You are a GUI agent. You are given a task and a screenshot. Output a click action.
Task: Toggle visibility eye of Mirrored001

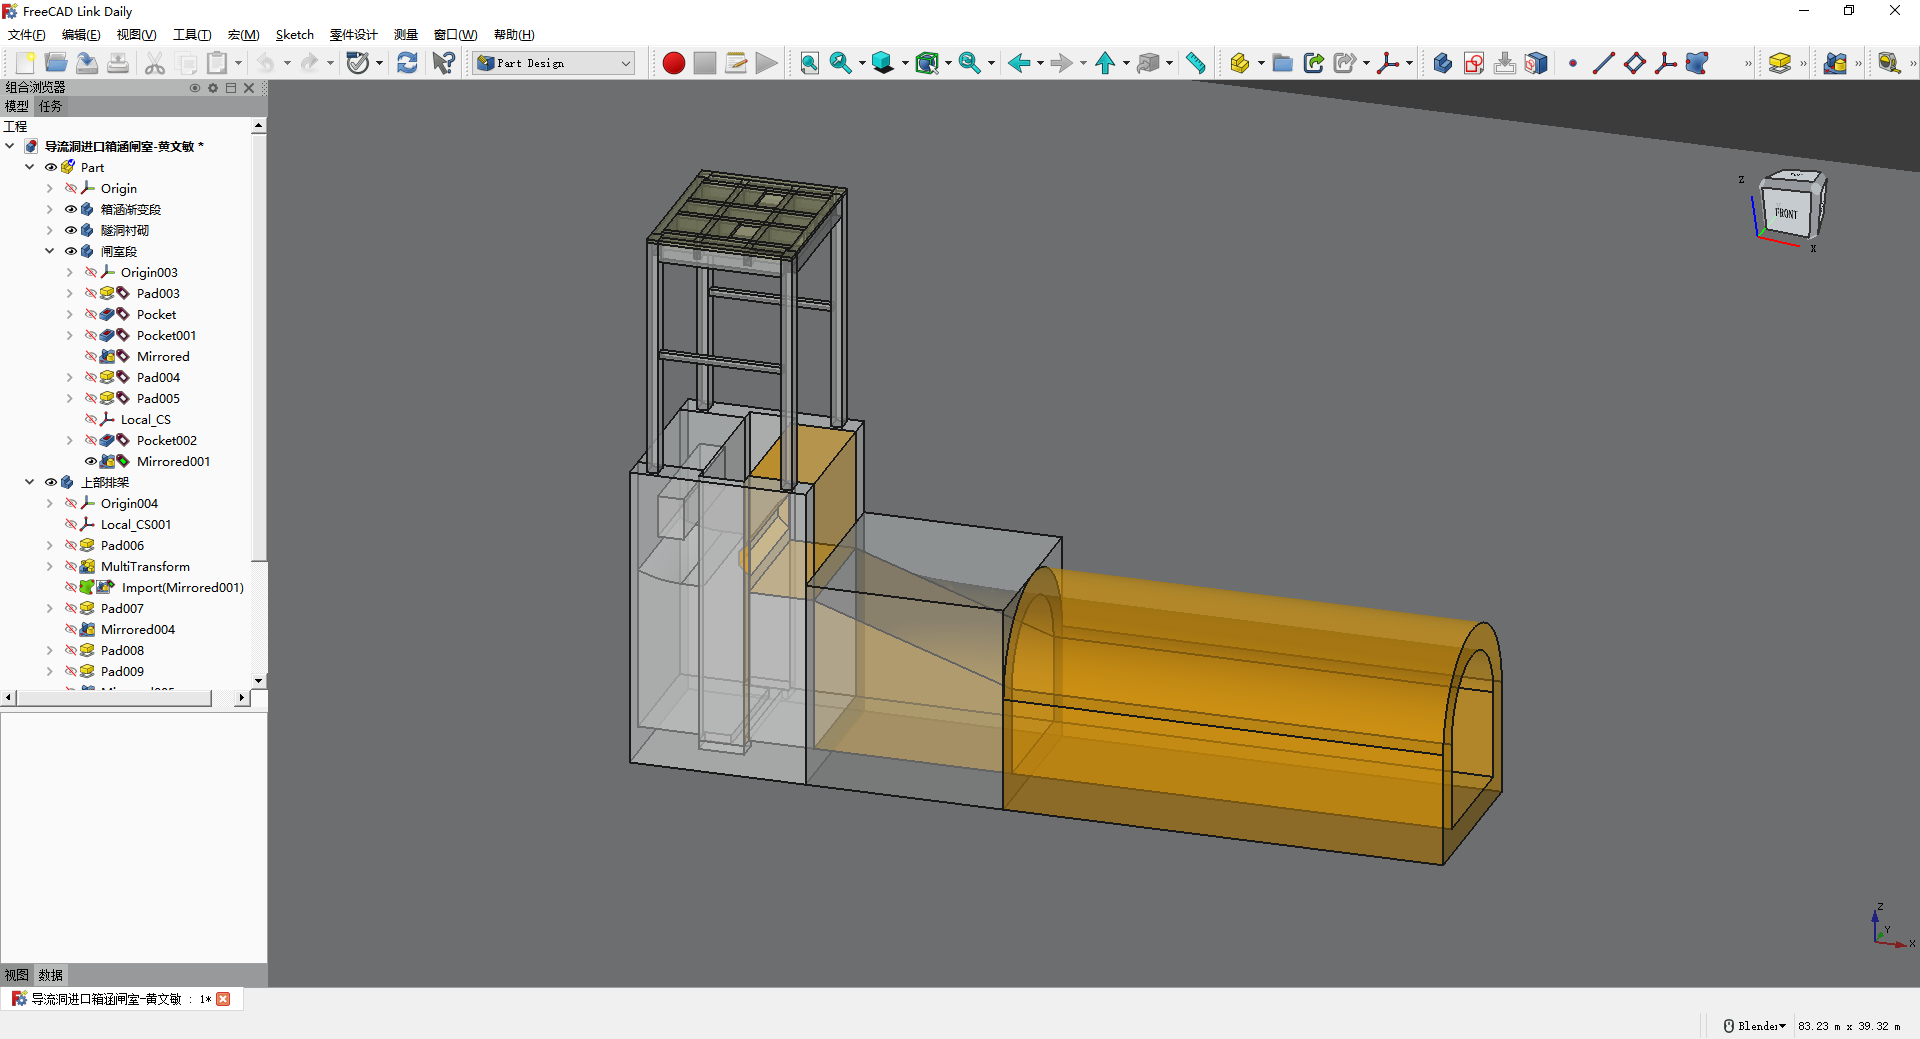tap(91, 461)
